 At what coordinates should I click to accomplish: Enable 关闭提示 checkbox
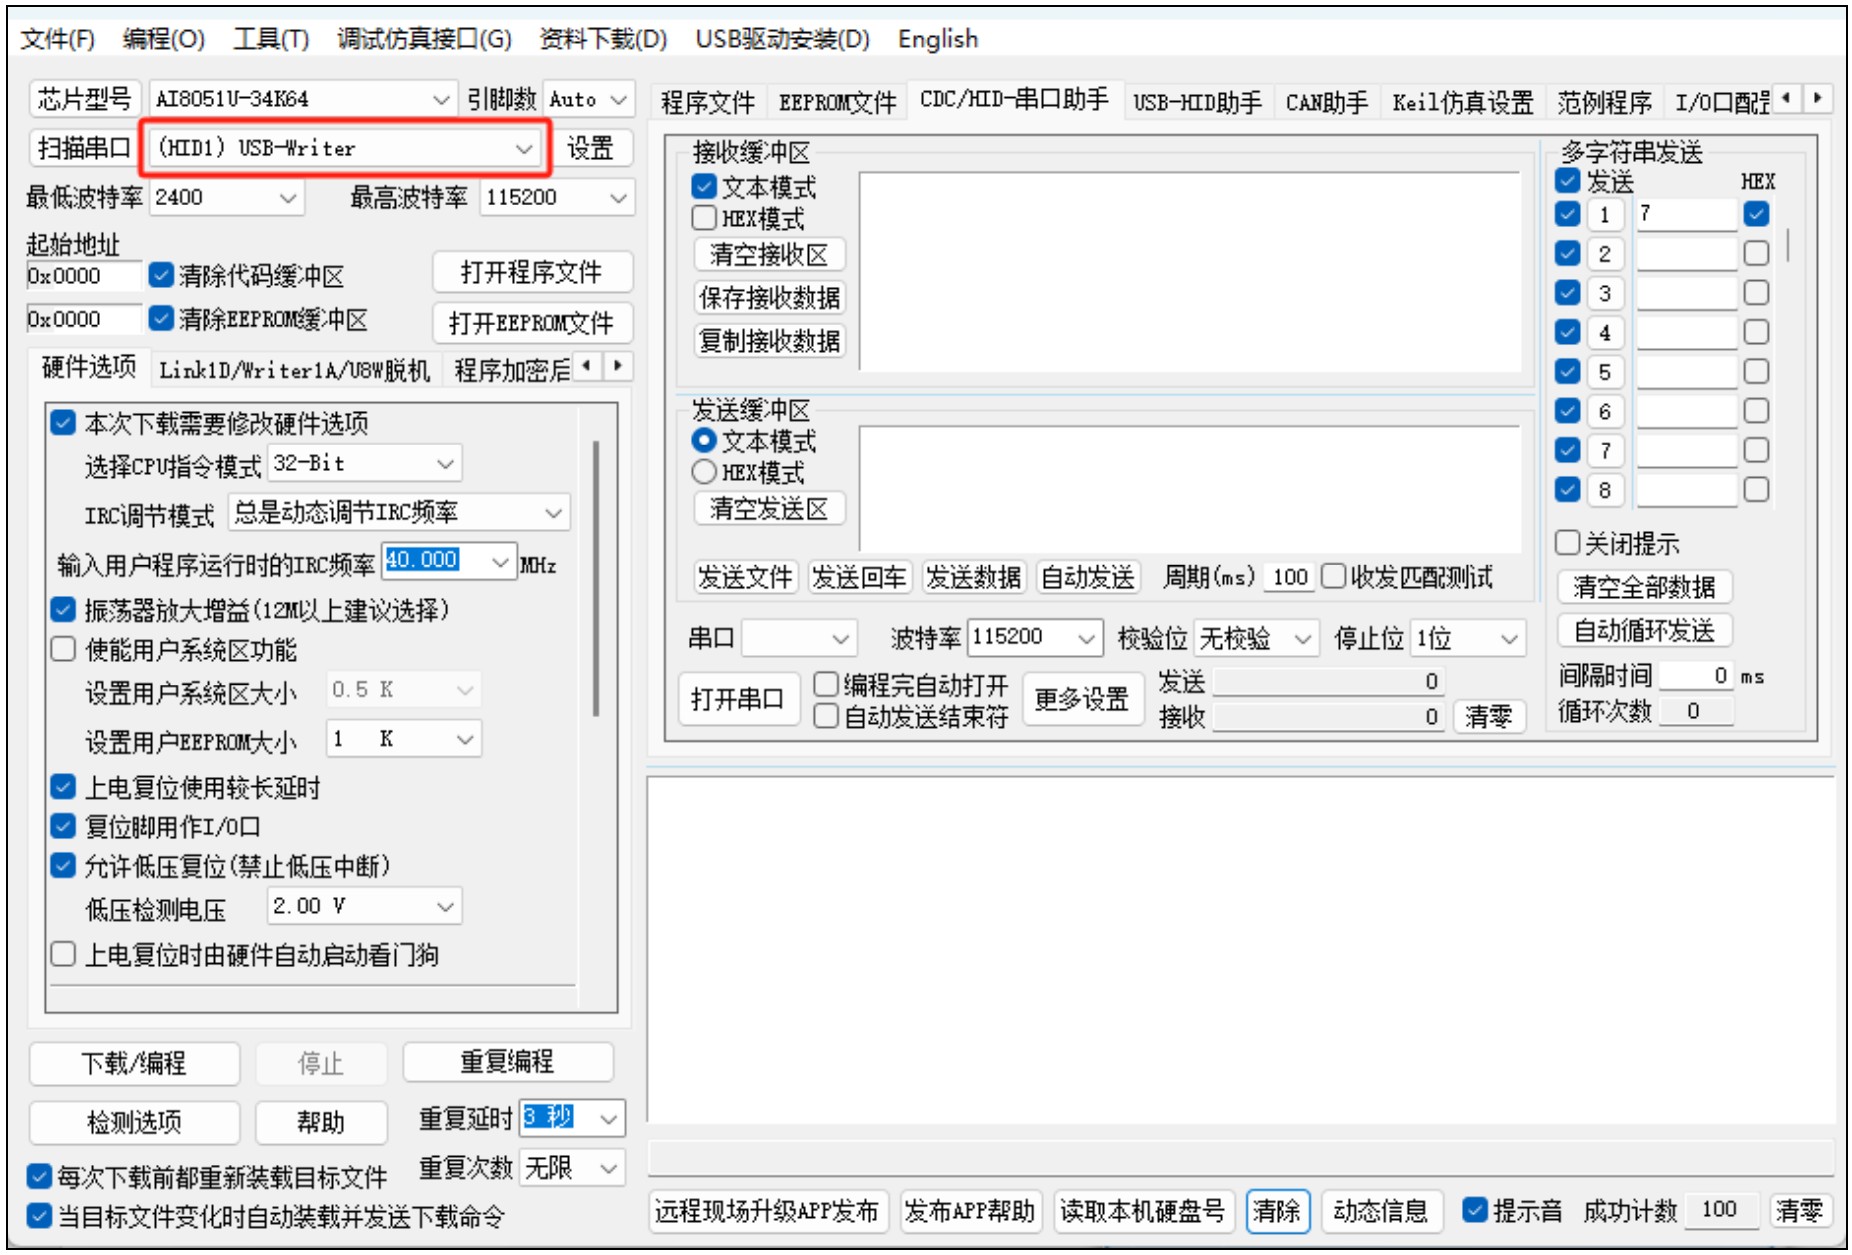click(x=1568, y=543)
